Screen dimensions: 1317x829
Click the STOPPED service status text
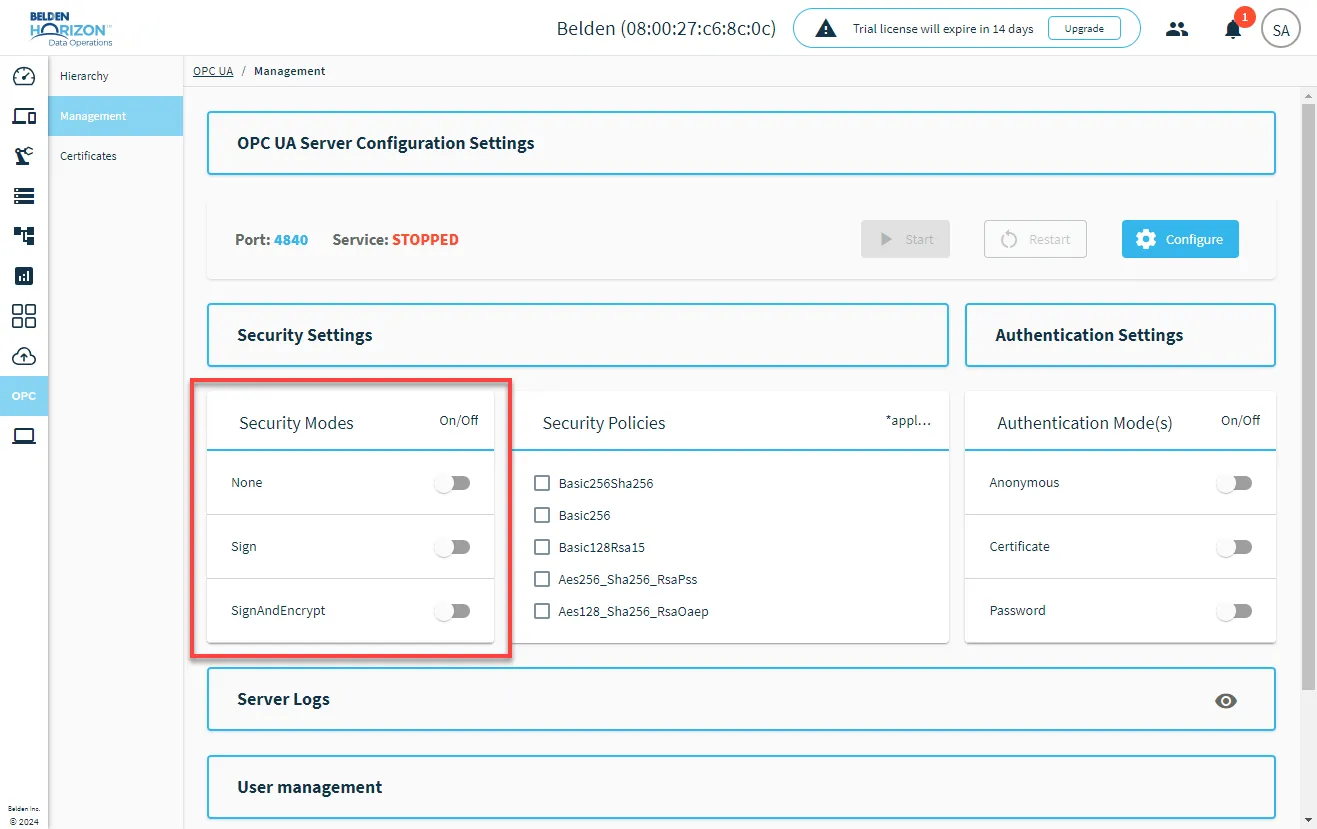[425, 240]
